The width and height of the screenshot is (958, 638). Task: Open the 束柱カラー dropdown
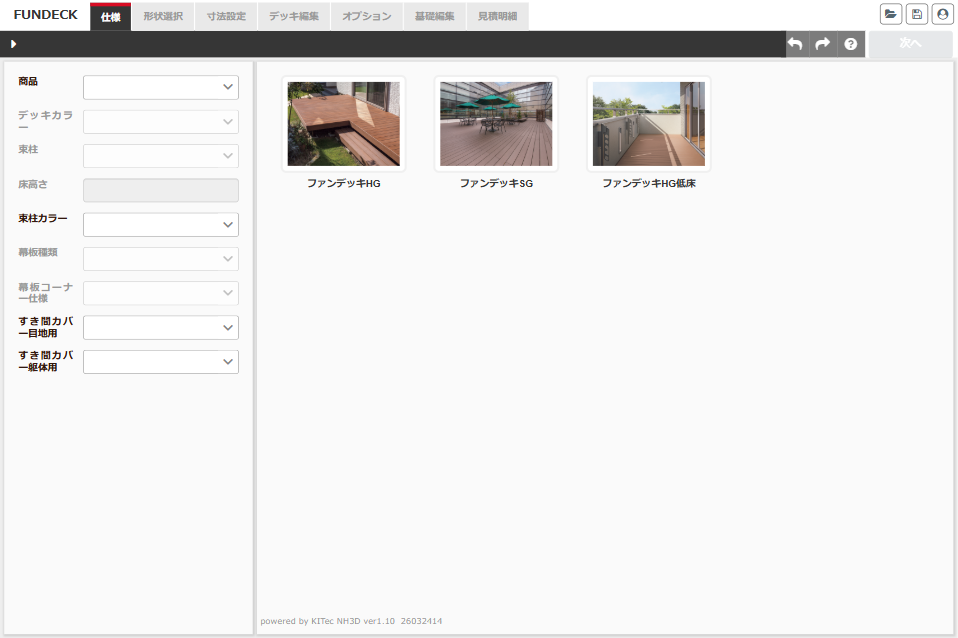coord(160,224)
